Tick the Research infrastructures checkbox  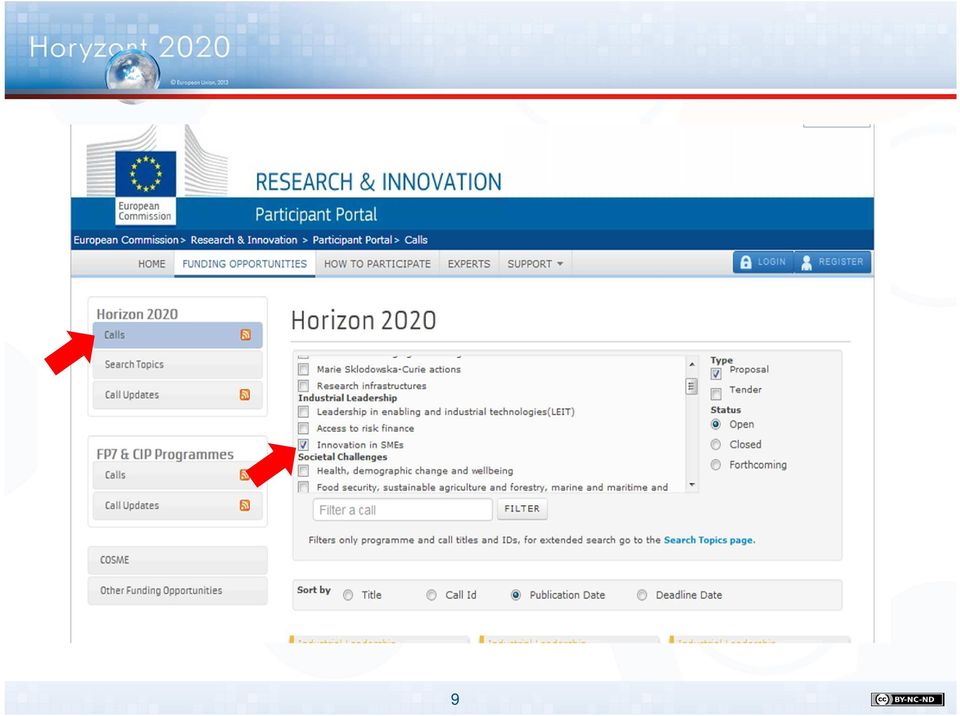[303, 386]
